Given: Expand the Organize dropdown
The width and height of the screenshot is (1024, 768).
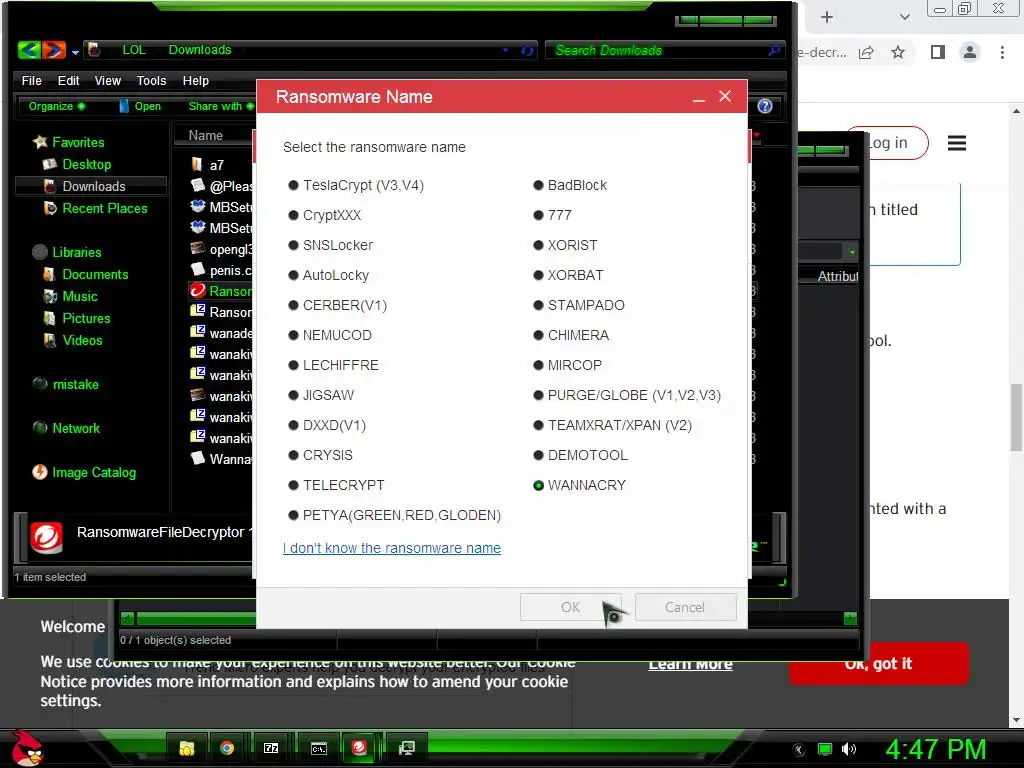Looking at the screenshot, I should click(x=56, y=106).
